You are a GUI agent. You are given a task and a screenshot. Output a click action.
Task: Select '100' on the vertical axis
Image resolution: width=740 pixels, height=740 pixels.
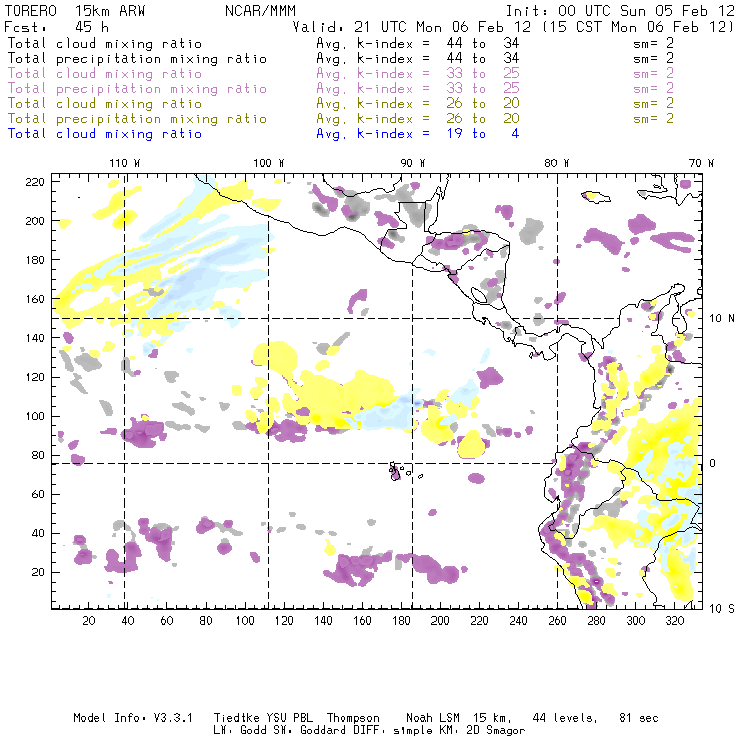(35, 416)
